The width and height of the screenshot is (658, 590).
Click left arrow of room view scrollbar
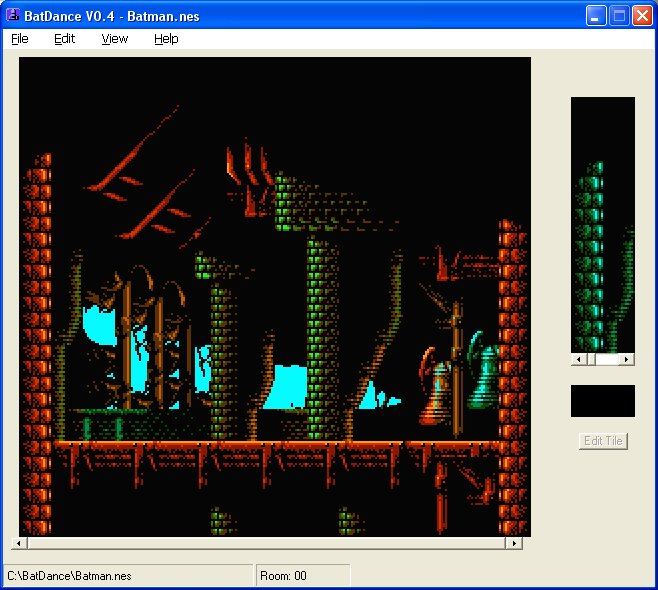click(18, 543)
